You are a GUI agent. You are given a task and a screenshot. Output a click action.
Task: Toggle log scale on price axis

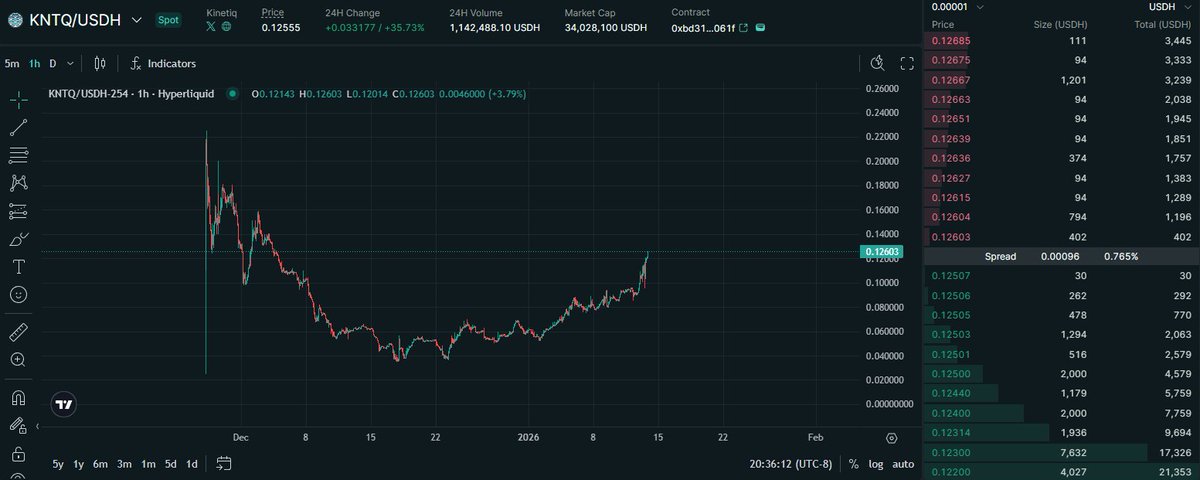[x=877, y=464]
